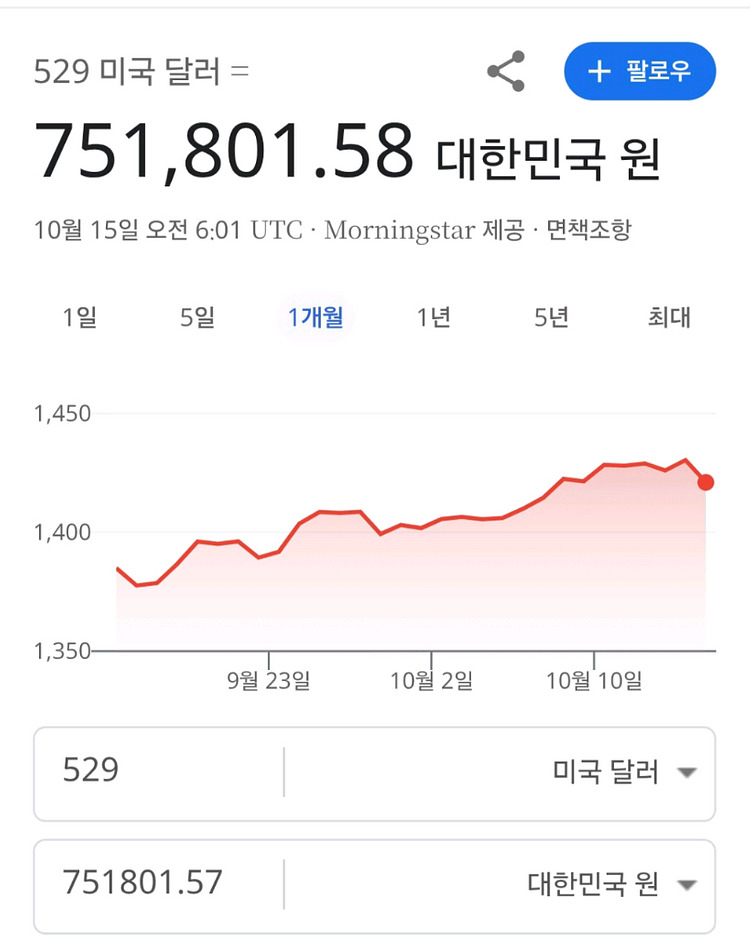Click the 529 amount input field
This screenshot has height=938, width=750.
pyautogui.click(x=160, y=772)
